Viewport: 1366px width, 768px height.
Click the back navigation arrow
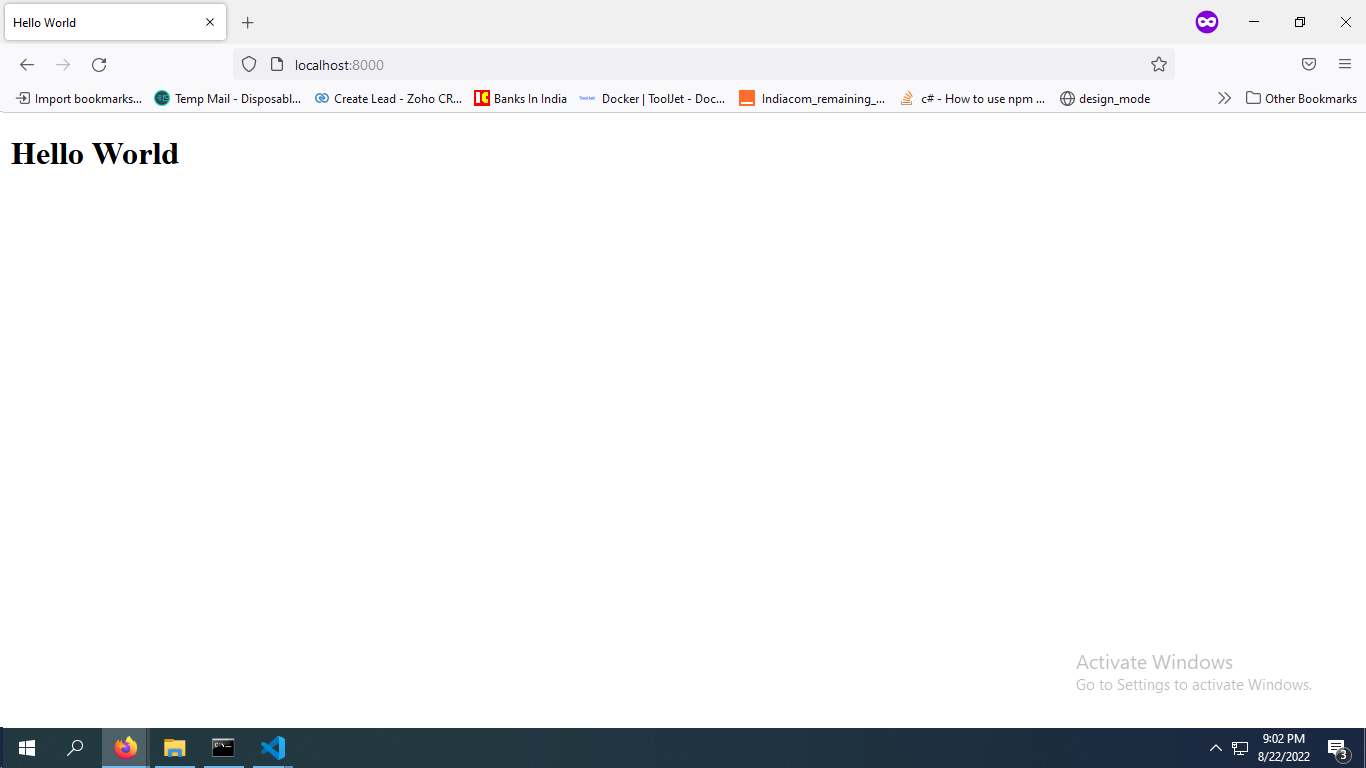[x=26, y=64]
